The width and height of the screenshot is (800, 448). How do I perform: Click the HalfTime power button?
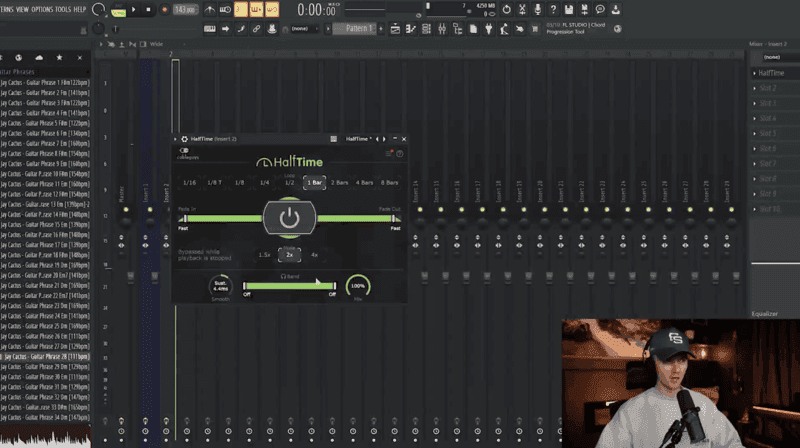[289, 218]
